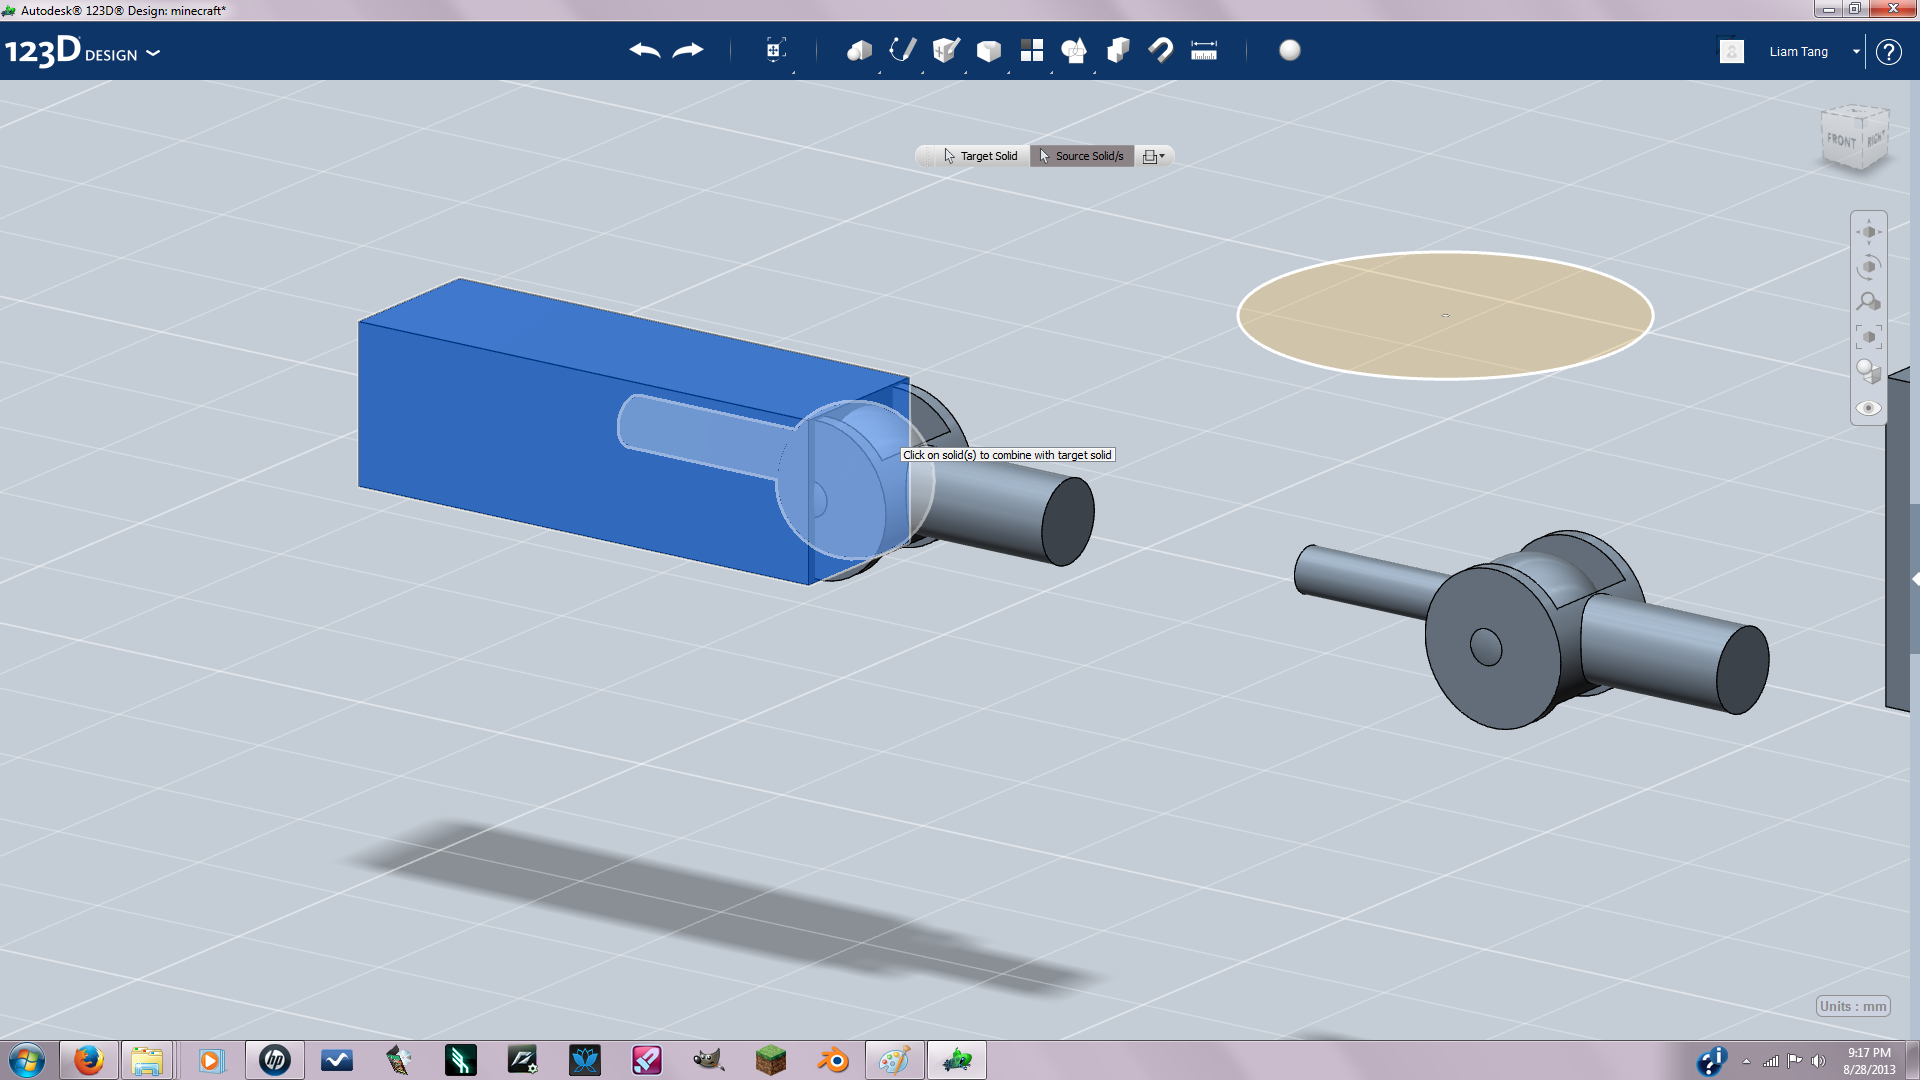Screen dimensions: 1920x1080
Task: Open the 123D Design application menu
Action: 82,52
